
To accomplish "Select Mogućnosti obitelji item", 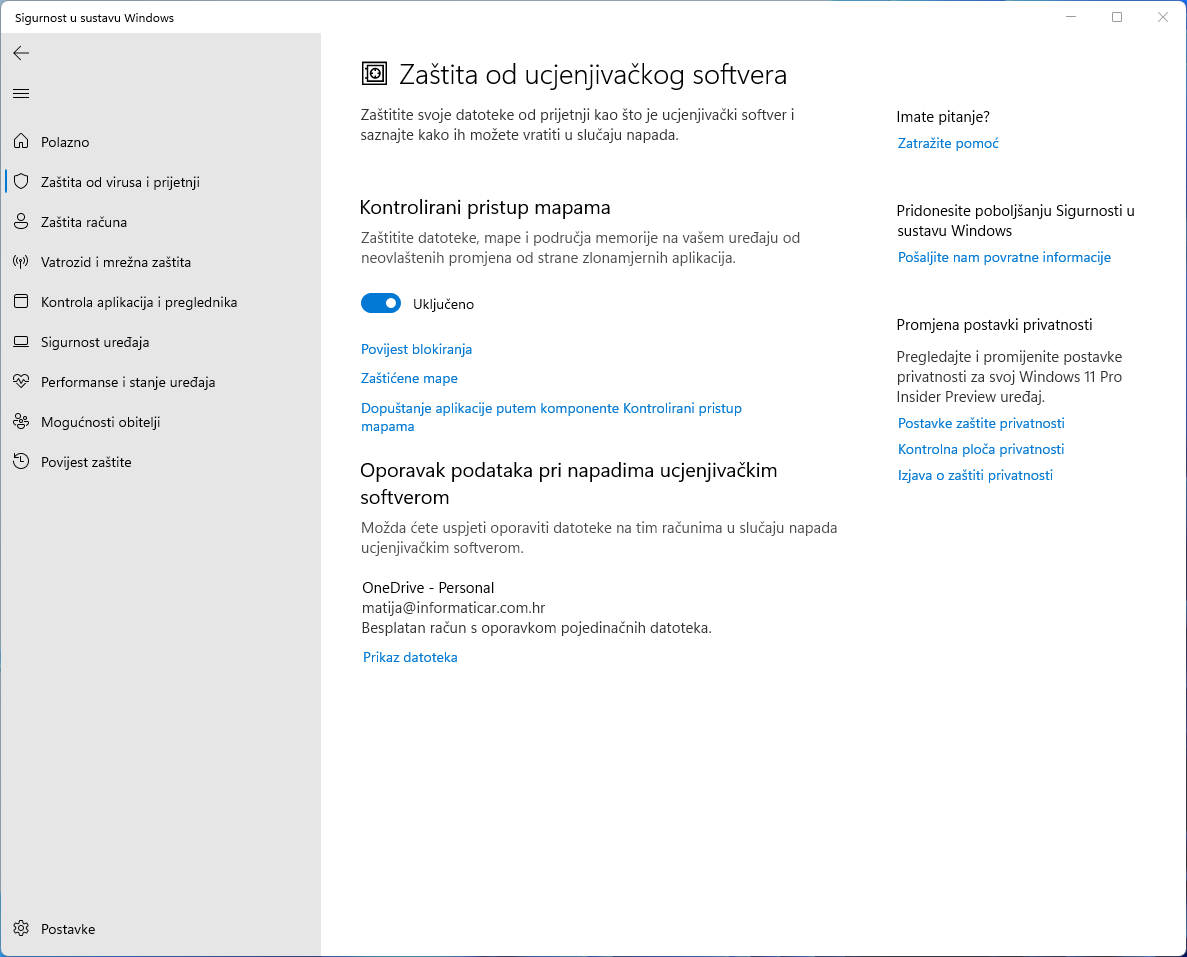I will [160, 422].
